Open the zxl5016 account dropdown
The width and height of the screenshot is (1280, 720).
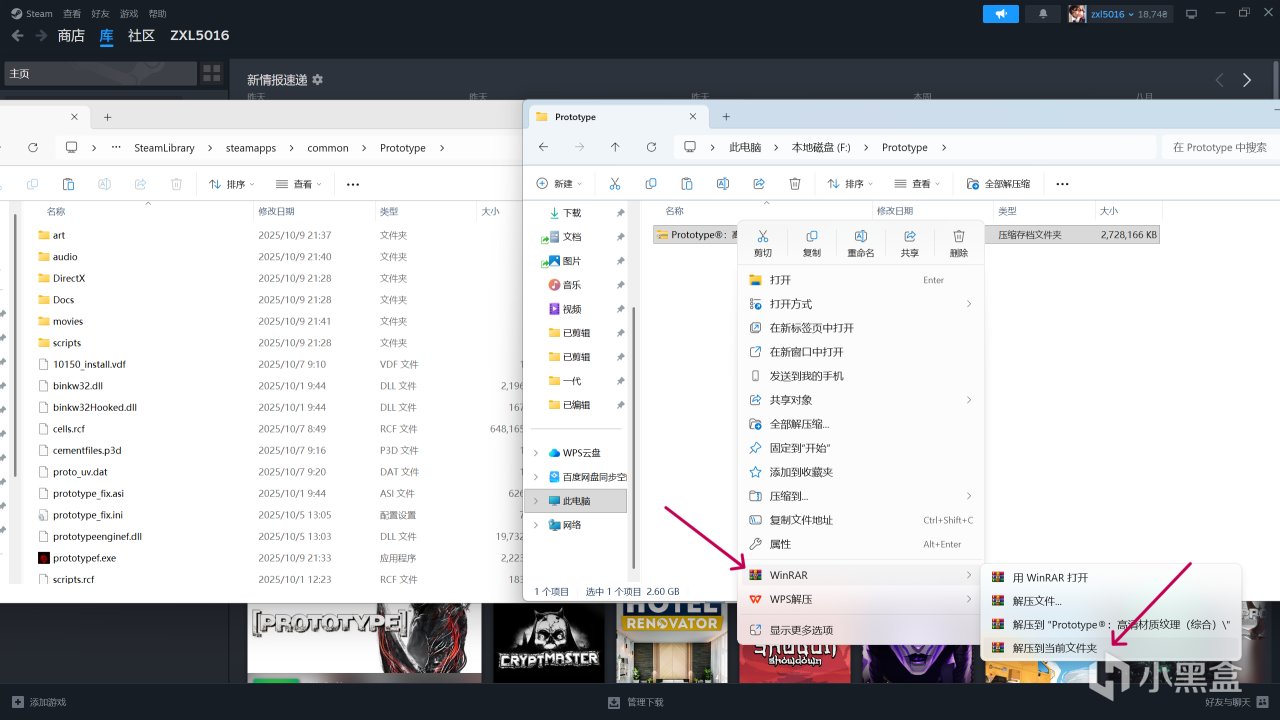click(x=1119, y=14)
